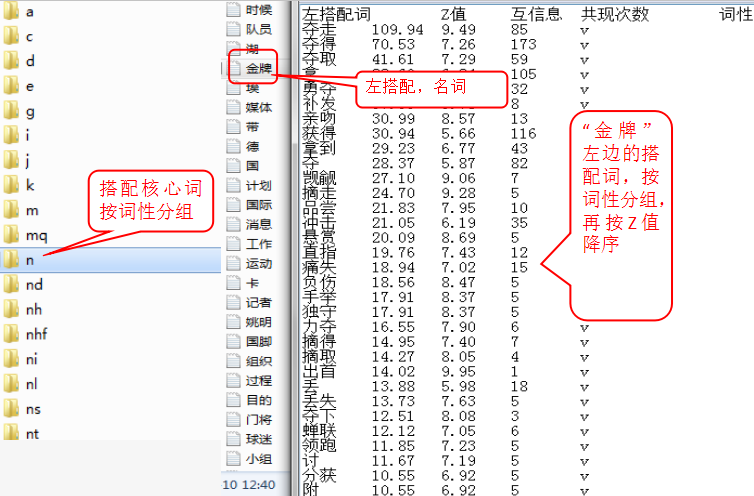Select the 'ni' folder icon
Screen dimensions: 754x496
tap(11, 359)
